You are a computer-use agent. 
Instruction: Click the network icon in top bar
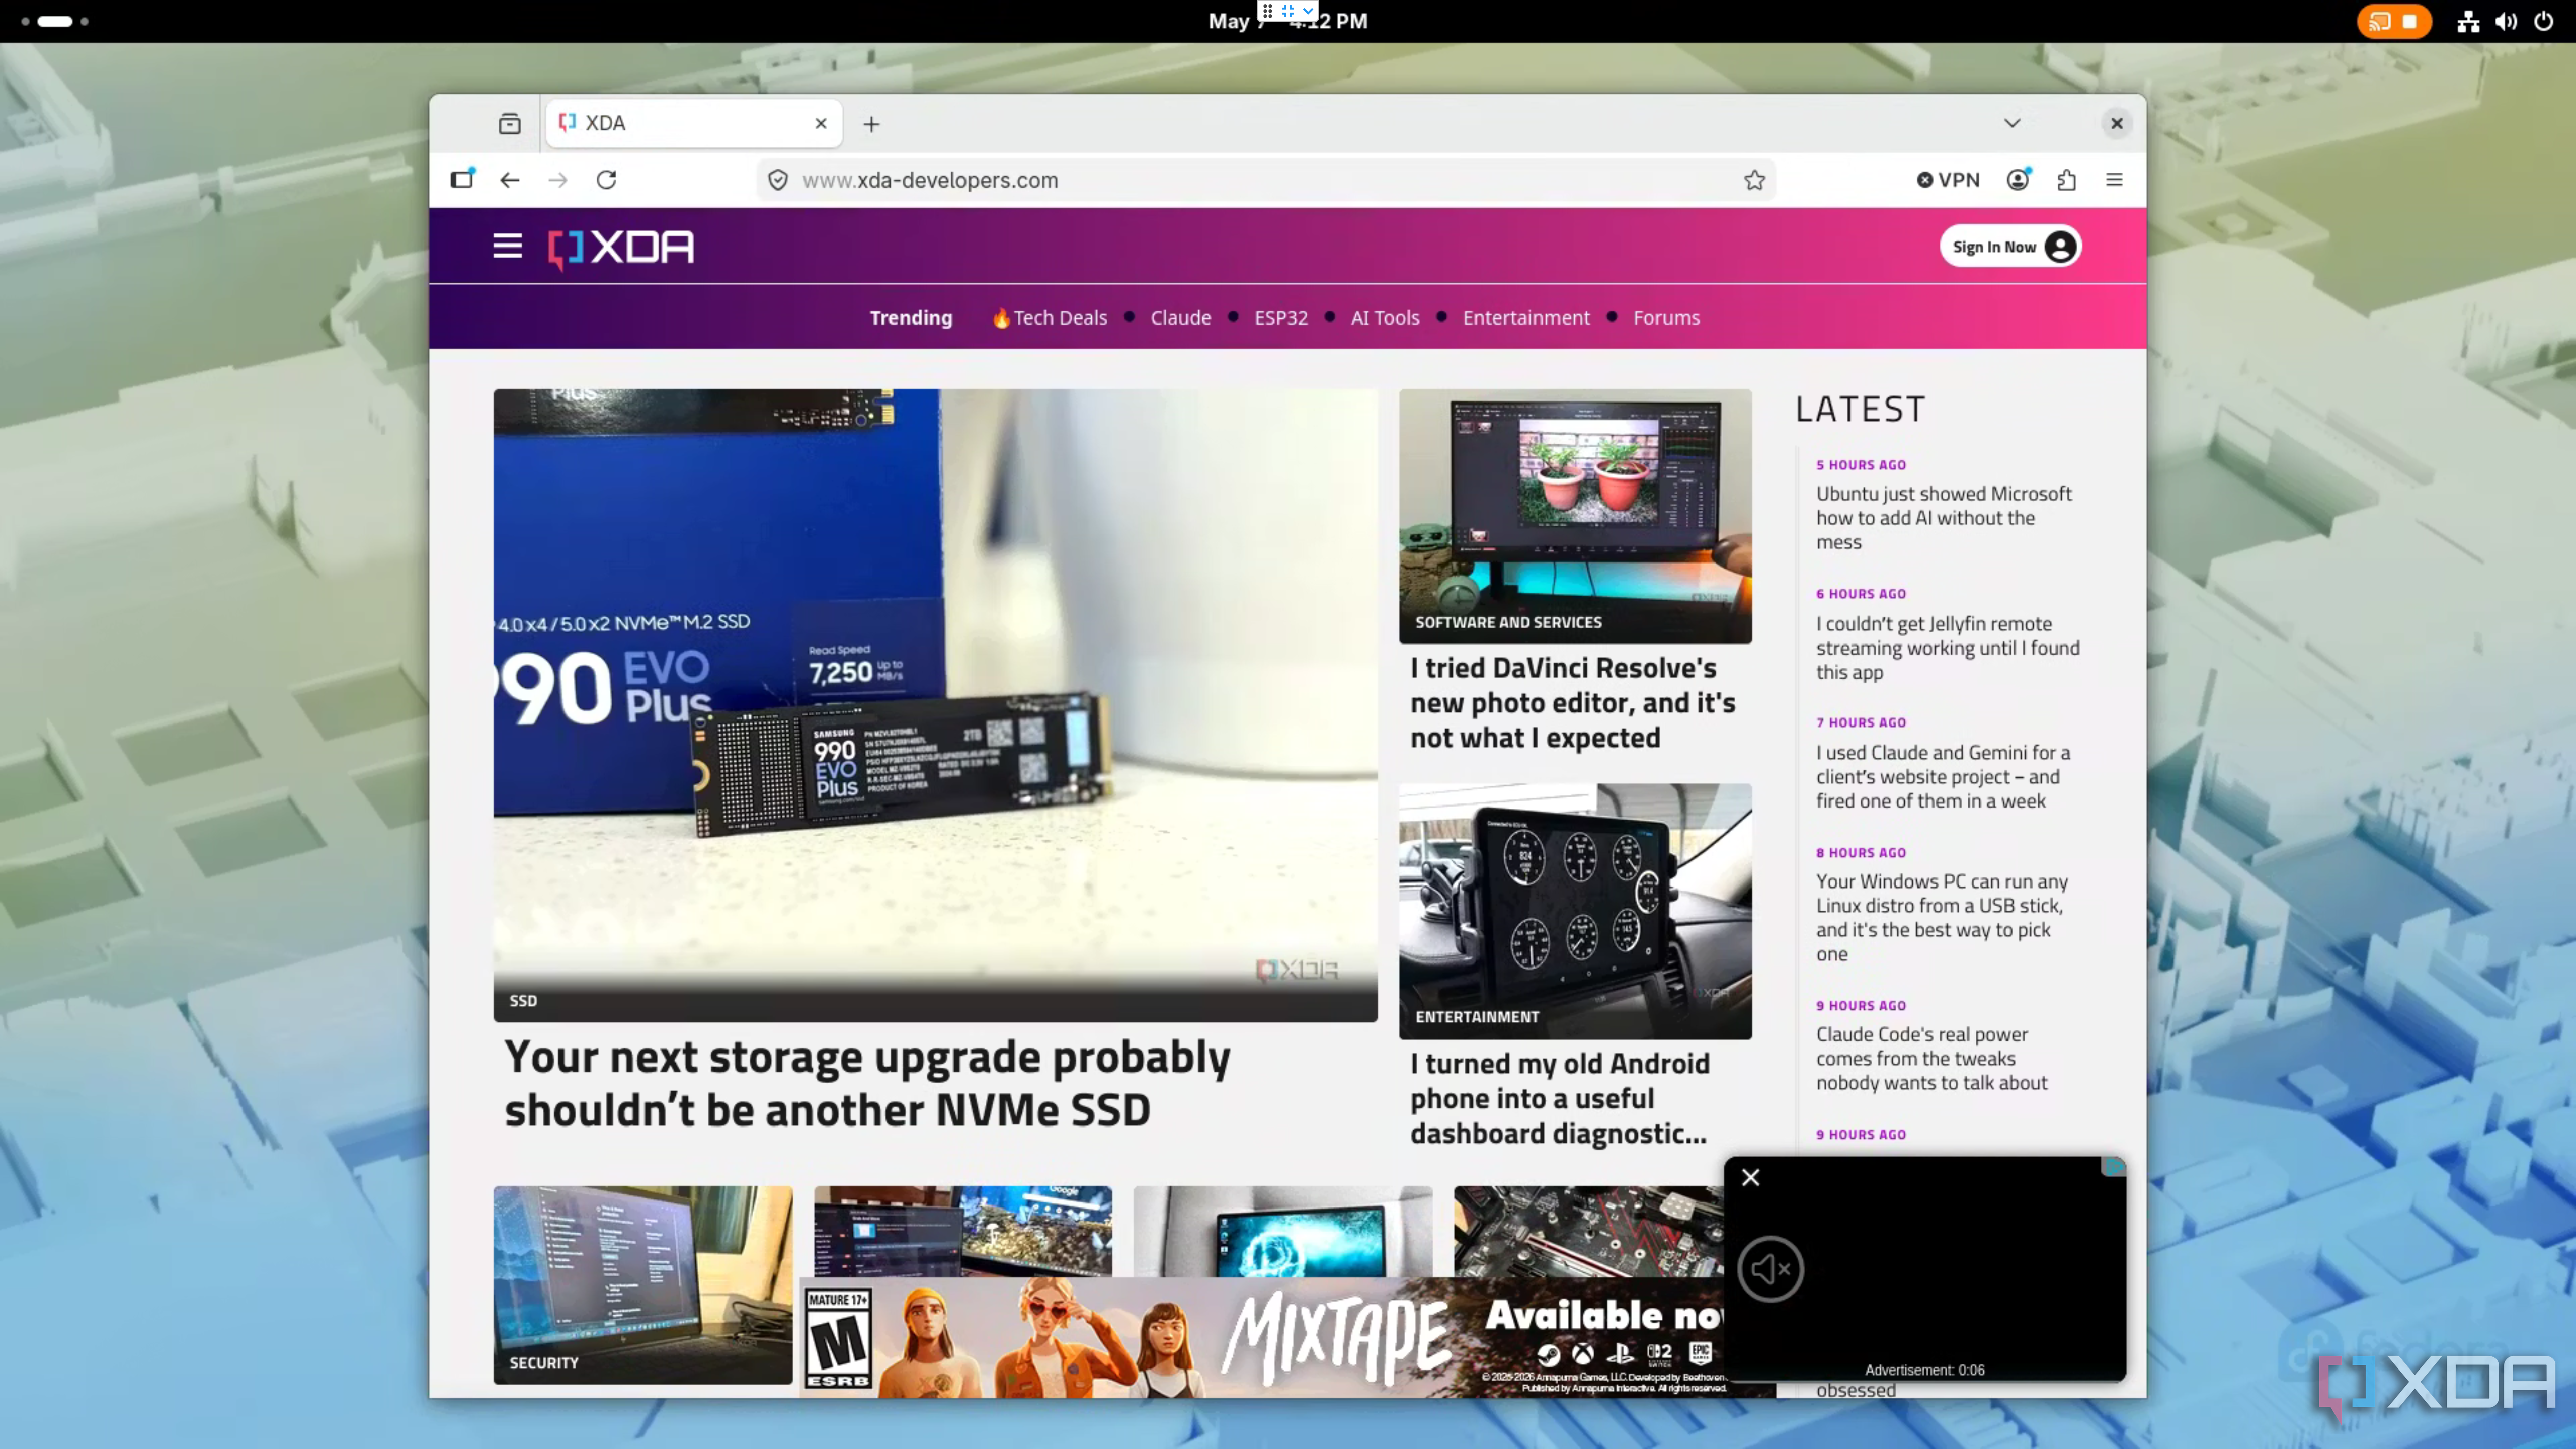pyautogui.click(x=2468, y=21)
